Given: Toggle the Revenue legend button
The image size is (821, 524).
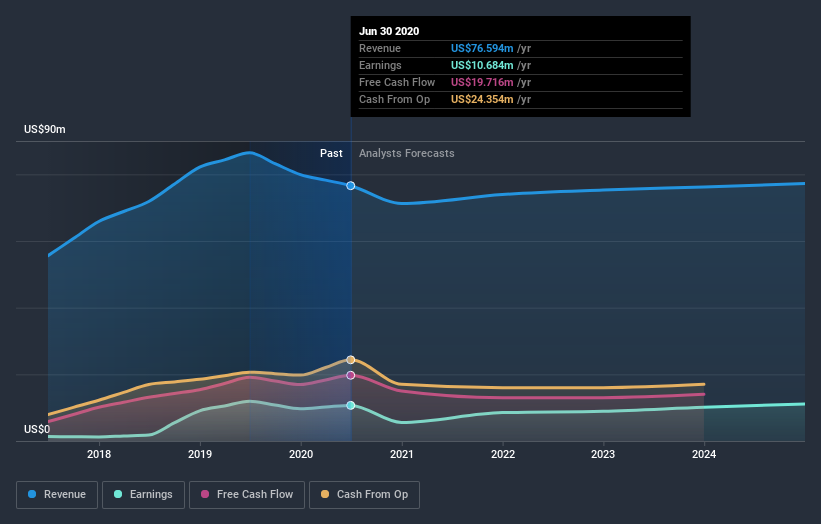Looking at the screenshot, I should [57, 495].
